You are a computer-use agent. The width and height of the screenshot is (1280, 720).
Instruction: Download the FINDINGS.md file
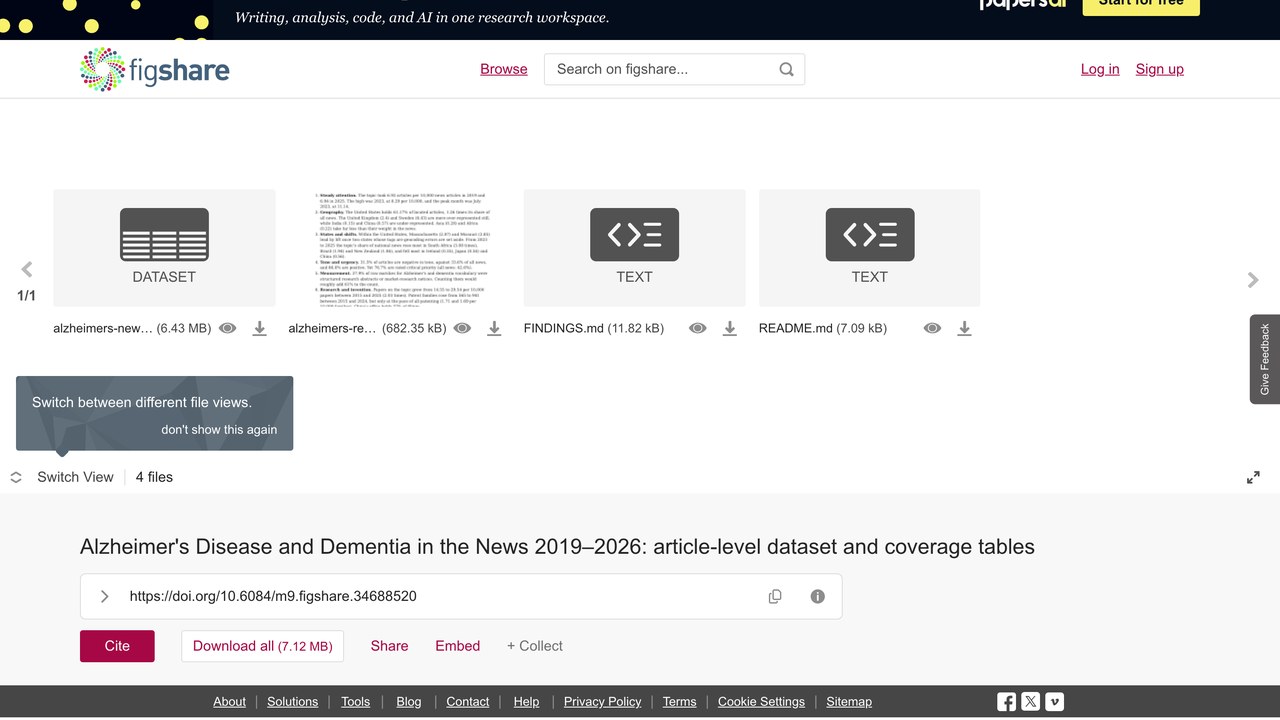click(x=730, y=328)
